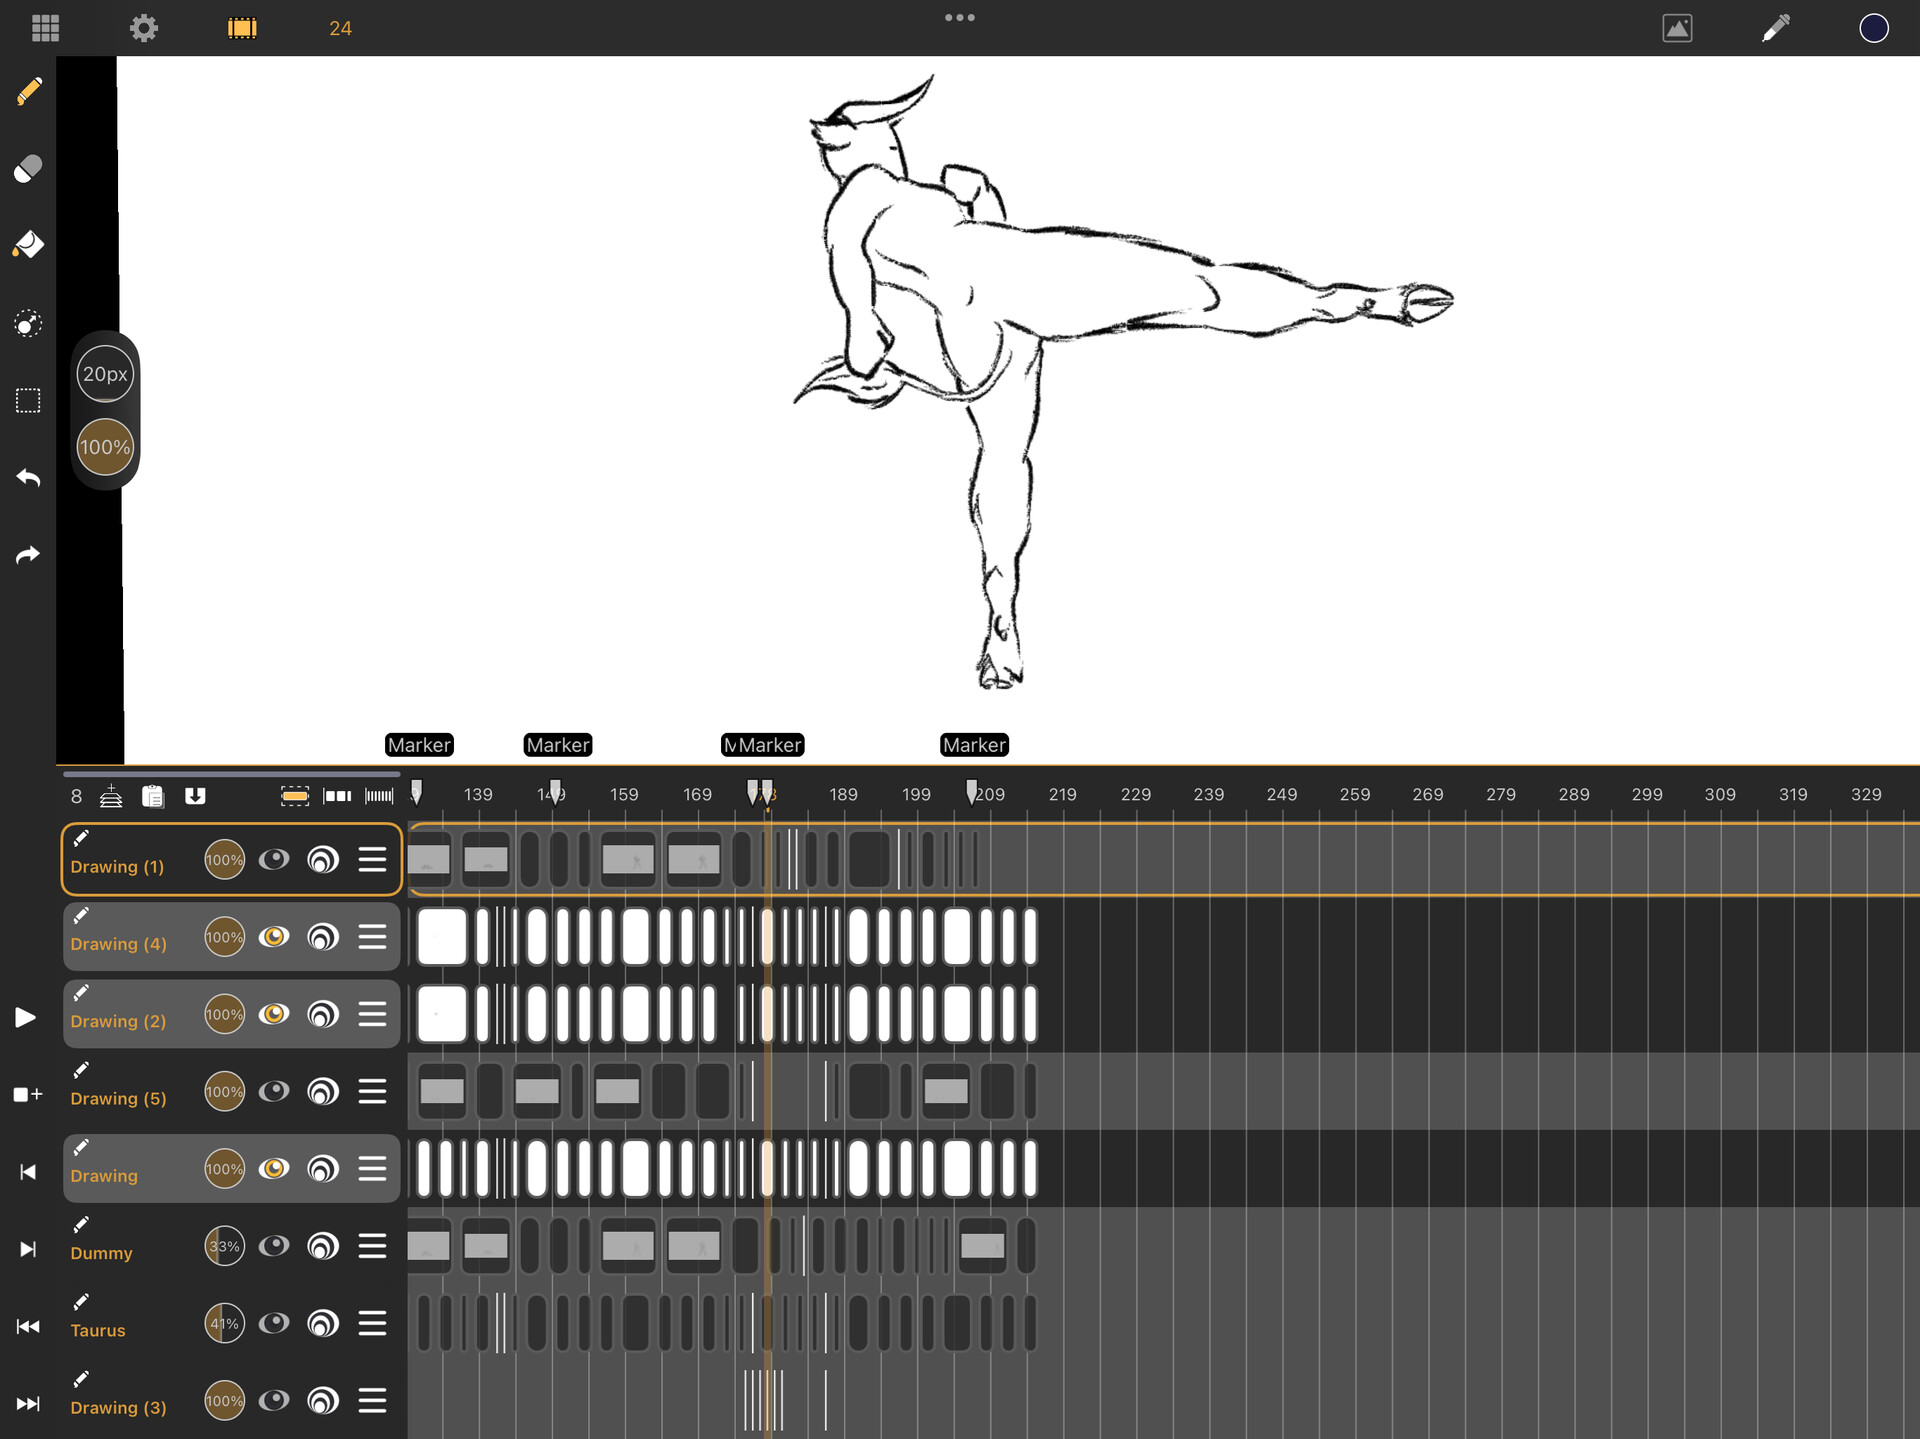Open the Taurus layer options menu
The height and width of the screenshot is (1439, 1920).
372,1323
